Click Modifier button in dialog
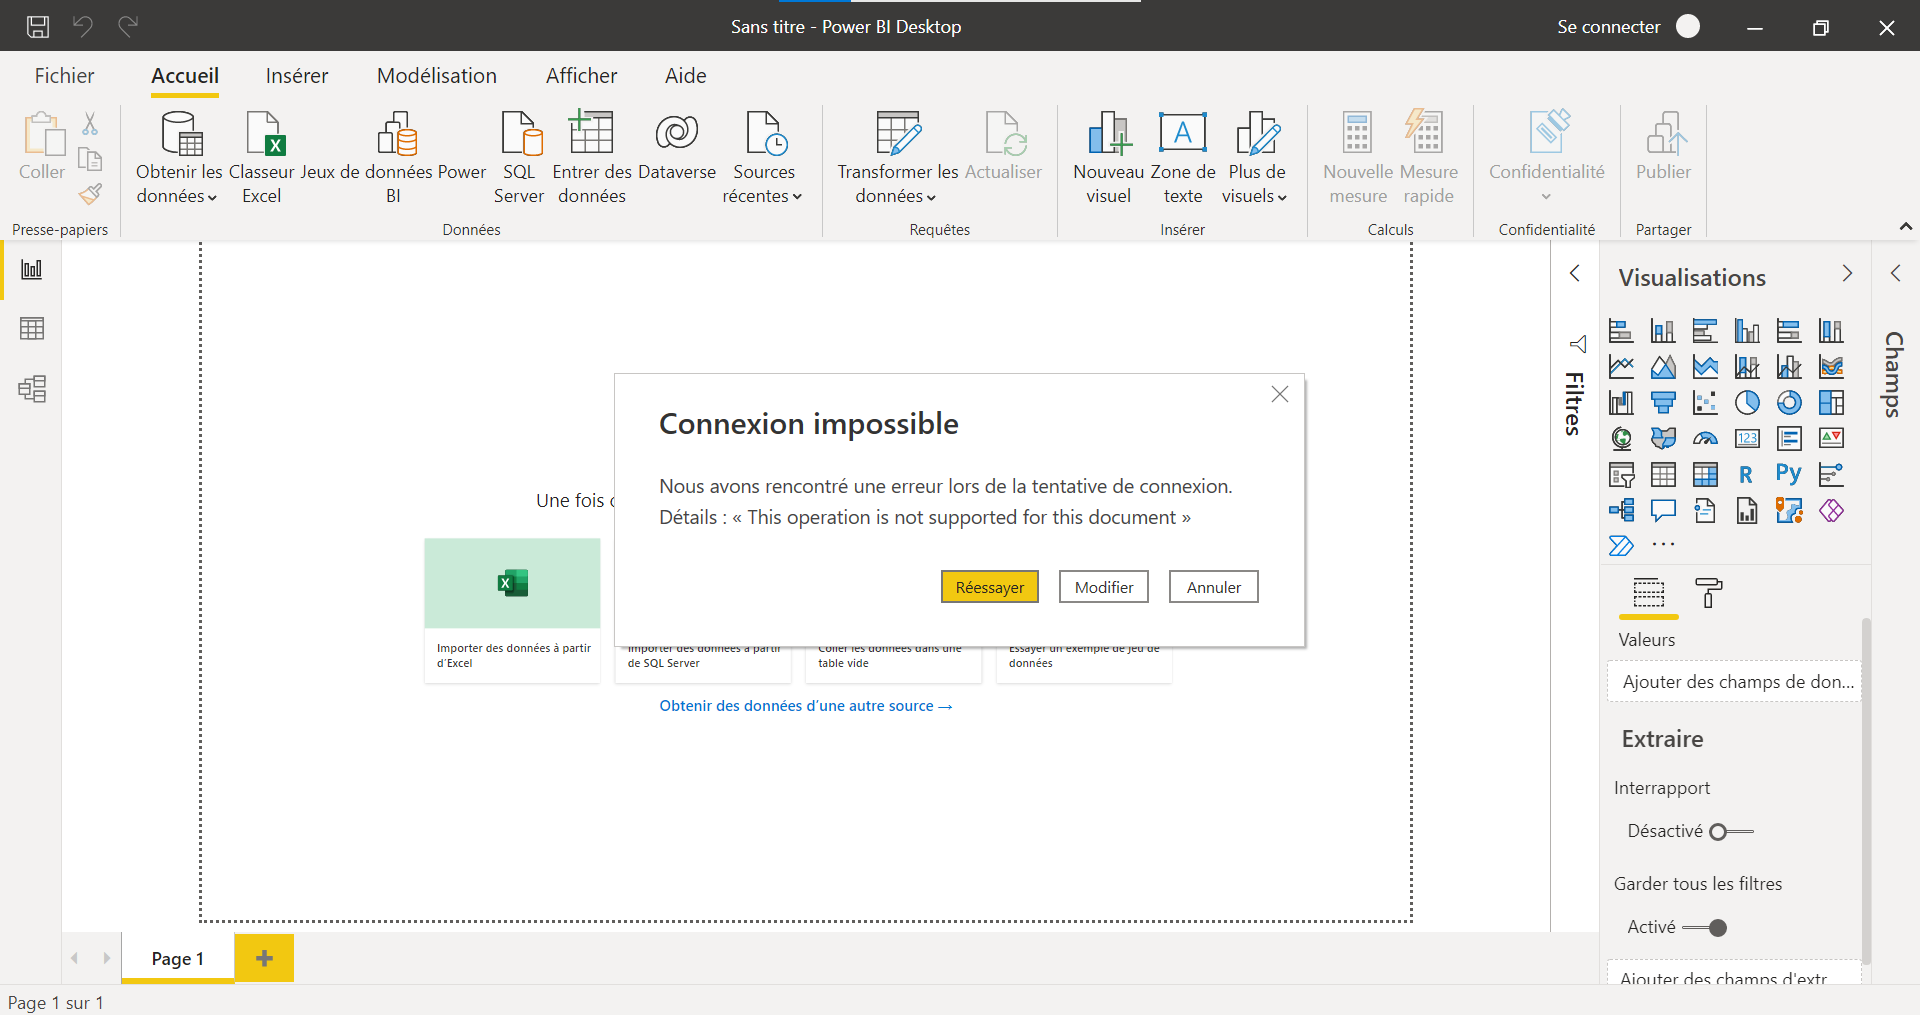Screen dimensions: 1920x1015 point(1104,587)
